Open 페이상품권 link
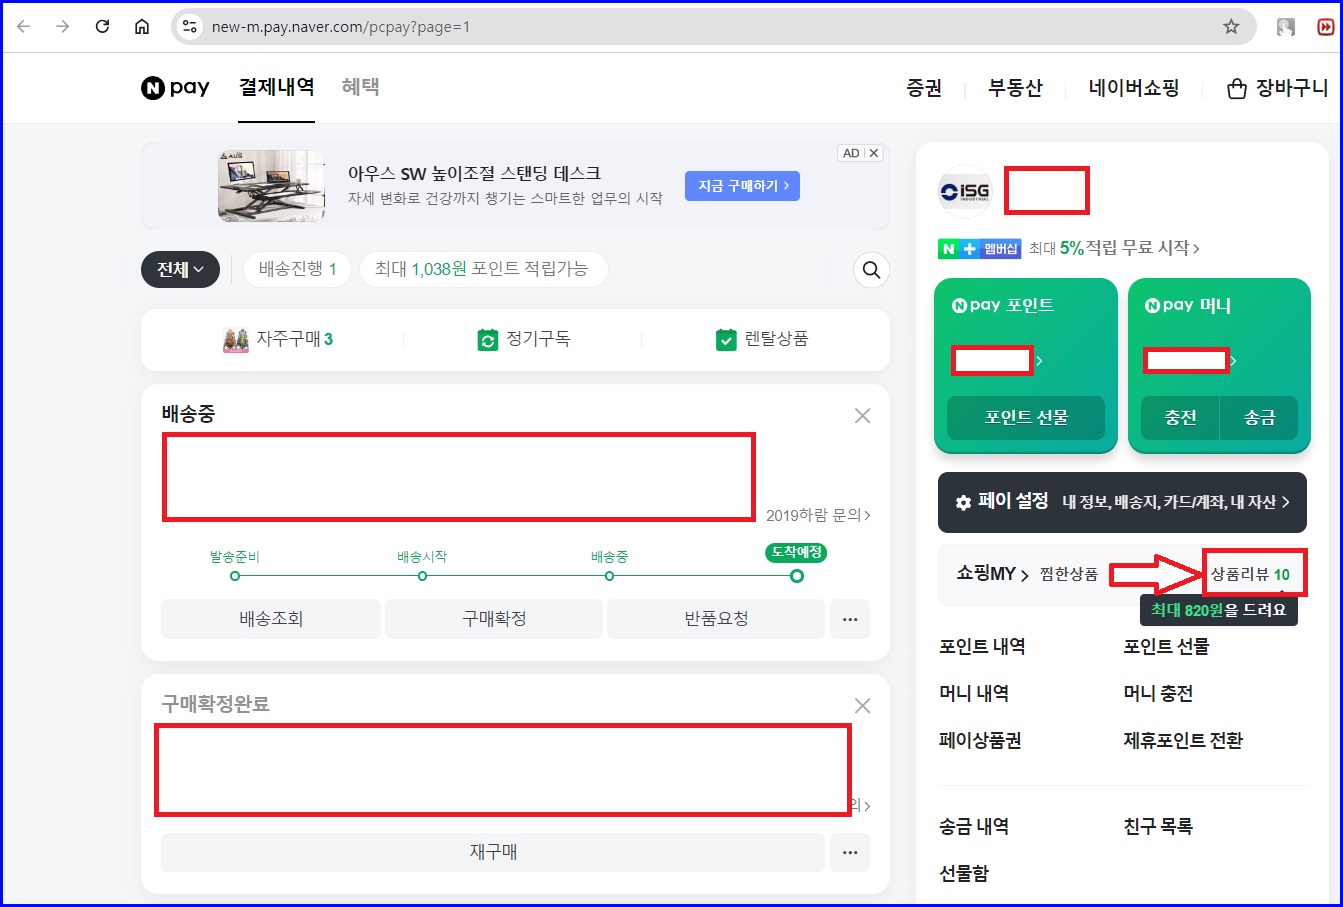This screenshot has width=1343, height=907. (980, 741)
